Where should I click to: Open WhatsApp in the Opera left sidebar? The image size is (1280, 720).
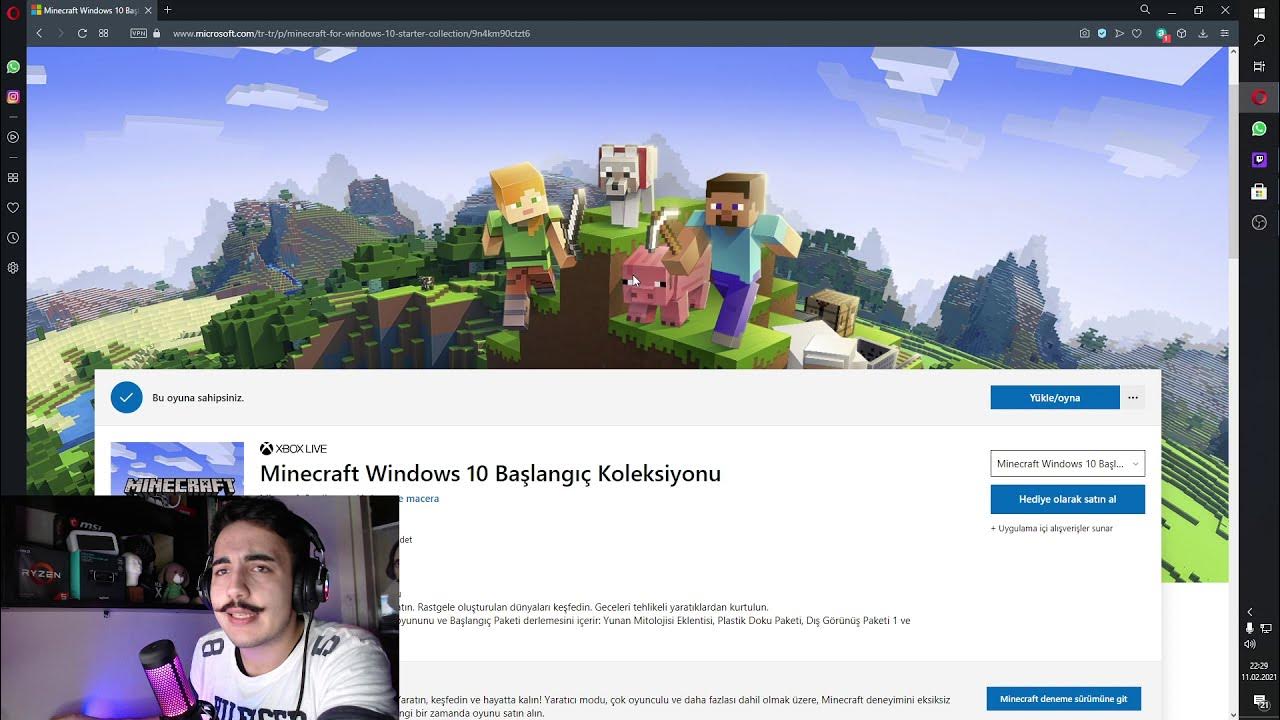(13, 67)
